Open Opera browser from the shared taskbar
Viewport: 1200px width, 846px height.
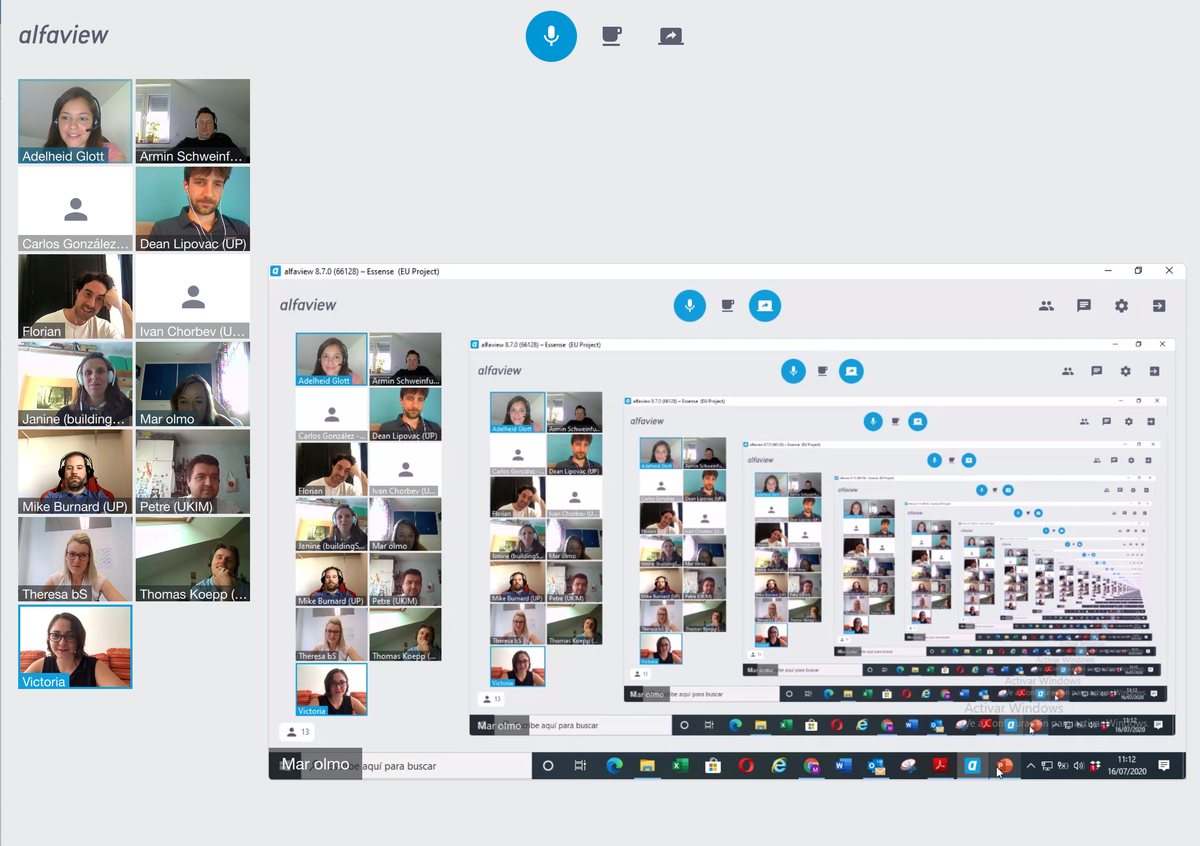[746, 766]
